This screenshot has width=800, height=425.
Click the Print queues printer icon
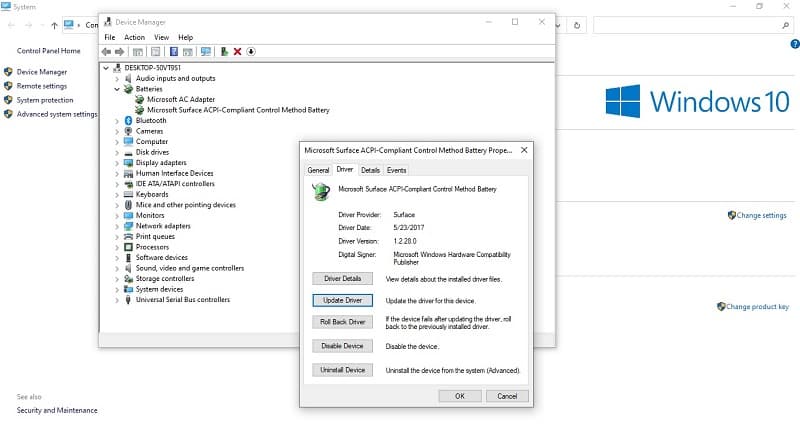pyautogui.click(x=129, y=237)
